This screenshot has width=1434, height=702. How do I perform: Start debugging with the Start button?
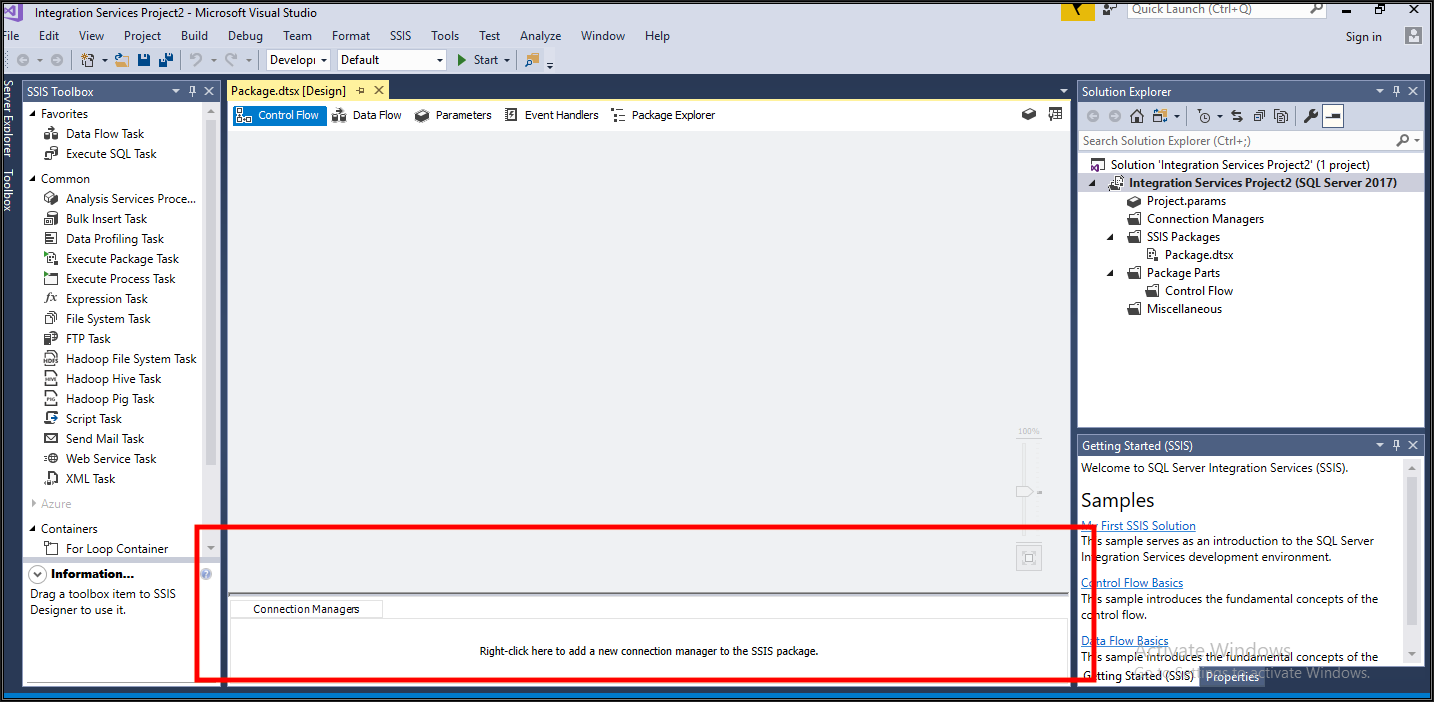tap(478, 60)
